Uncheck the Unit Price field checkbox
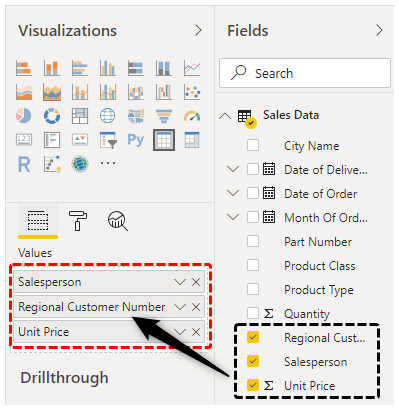This screenshot has width=399, height=410. pos(253,385)
